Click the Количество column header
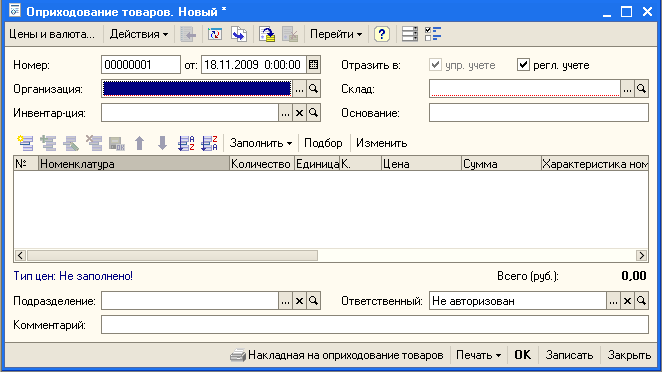Screen dimensions: 662x372 click(x=262, y=164)
